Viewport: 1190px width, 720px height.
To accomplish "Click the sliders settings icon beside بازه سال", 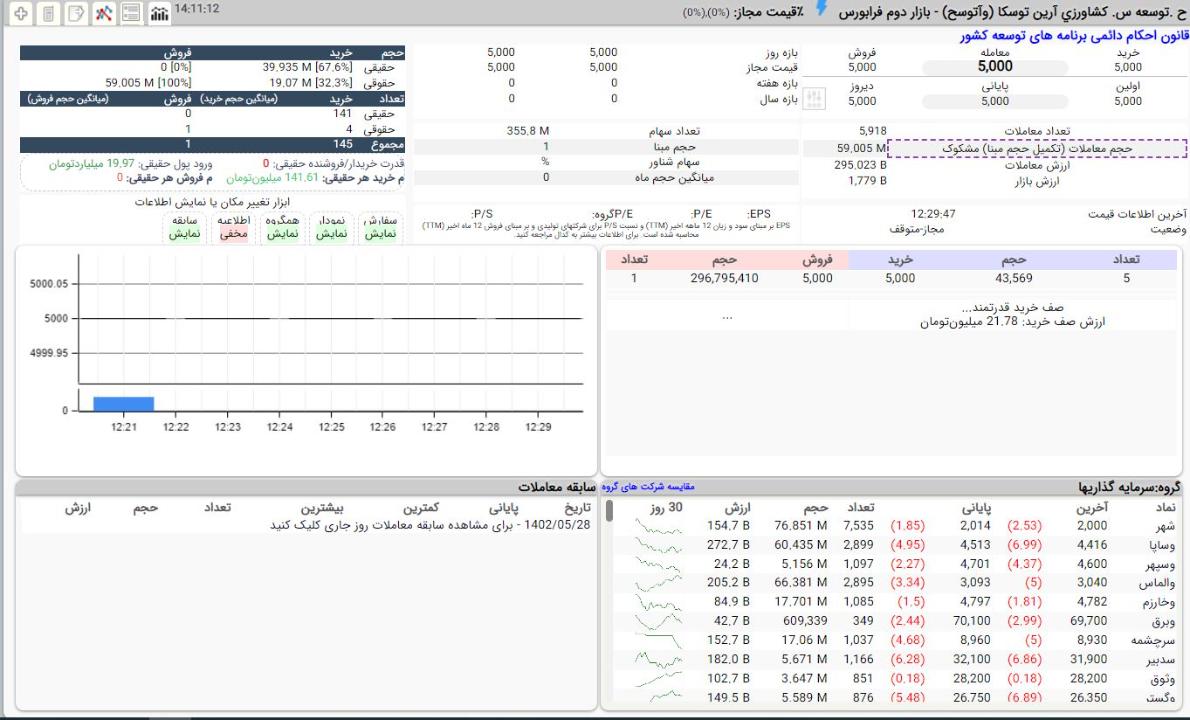I will pyautogui.click(x=815, y=99).
